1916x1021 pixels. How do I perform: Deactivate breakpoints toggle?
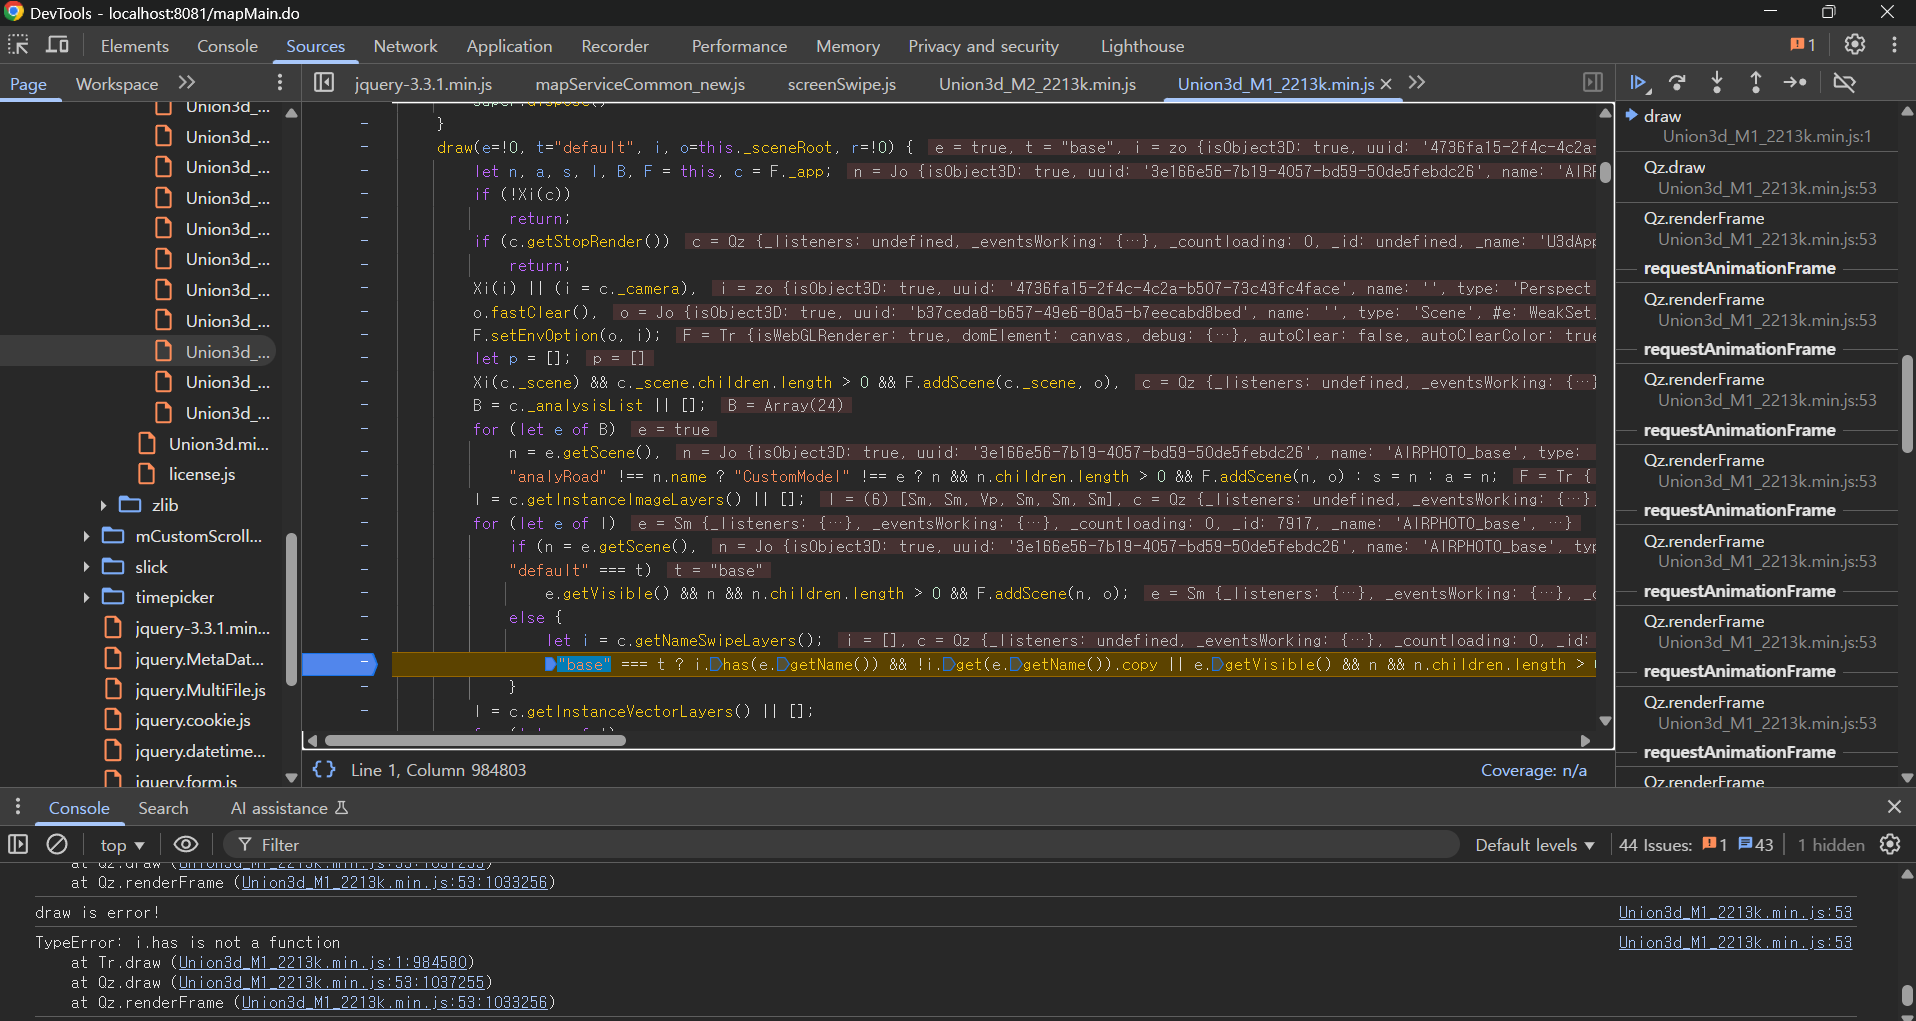1844,83
